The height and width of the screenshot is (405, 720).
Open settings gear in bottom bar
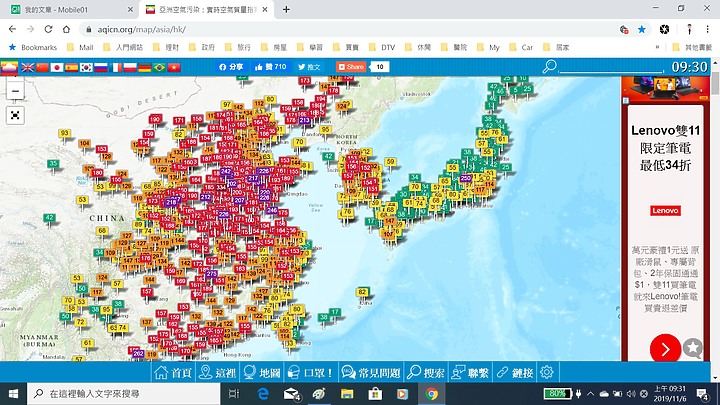click(546, 372)
